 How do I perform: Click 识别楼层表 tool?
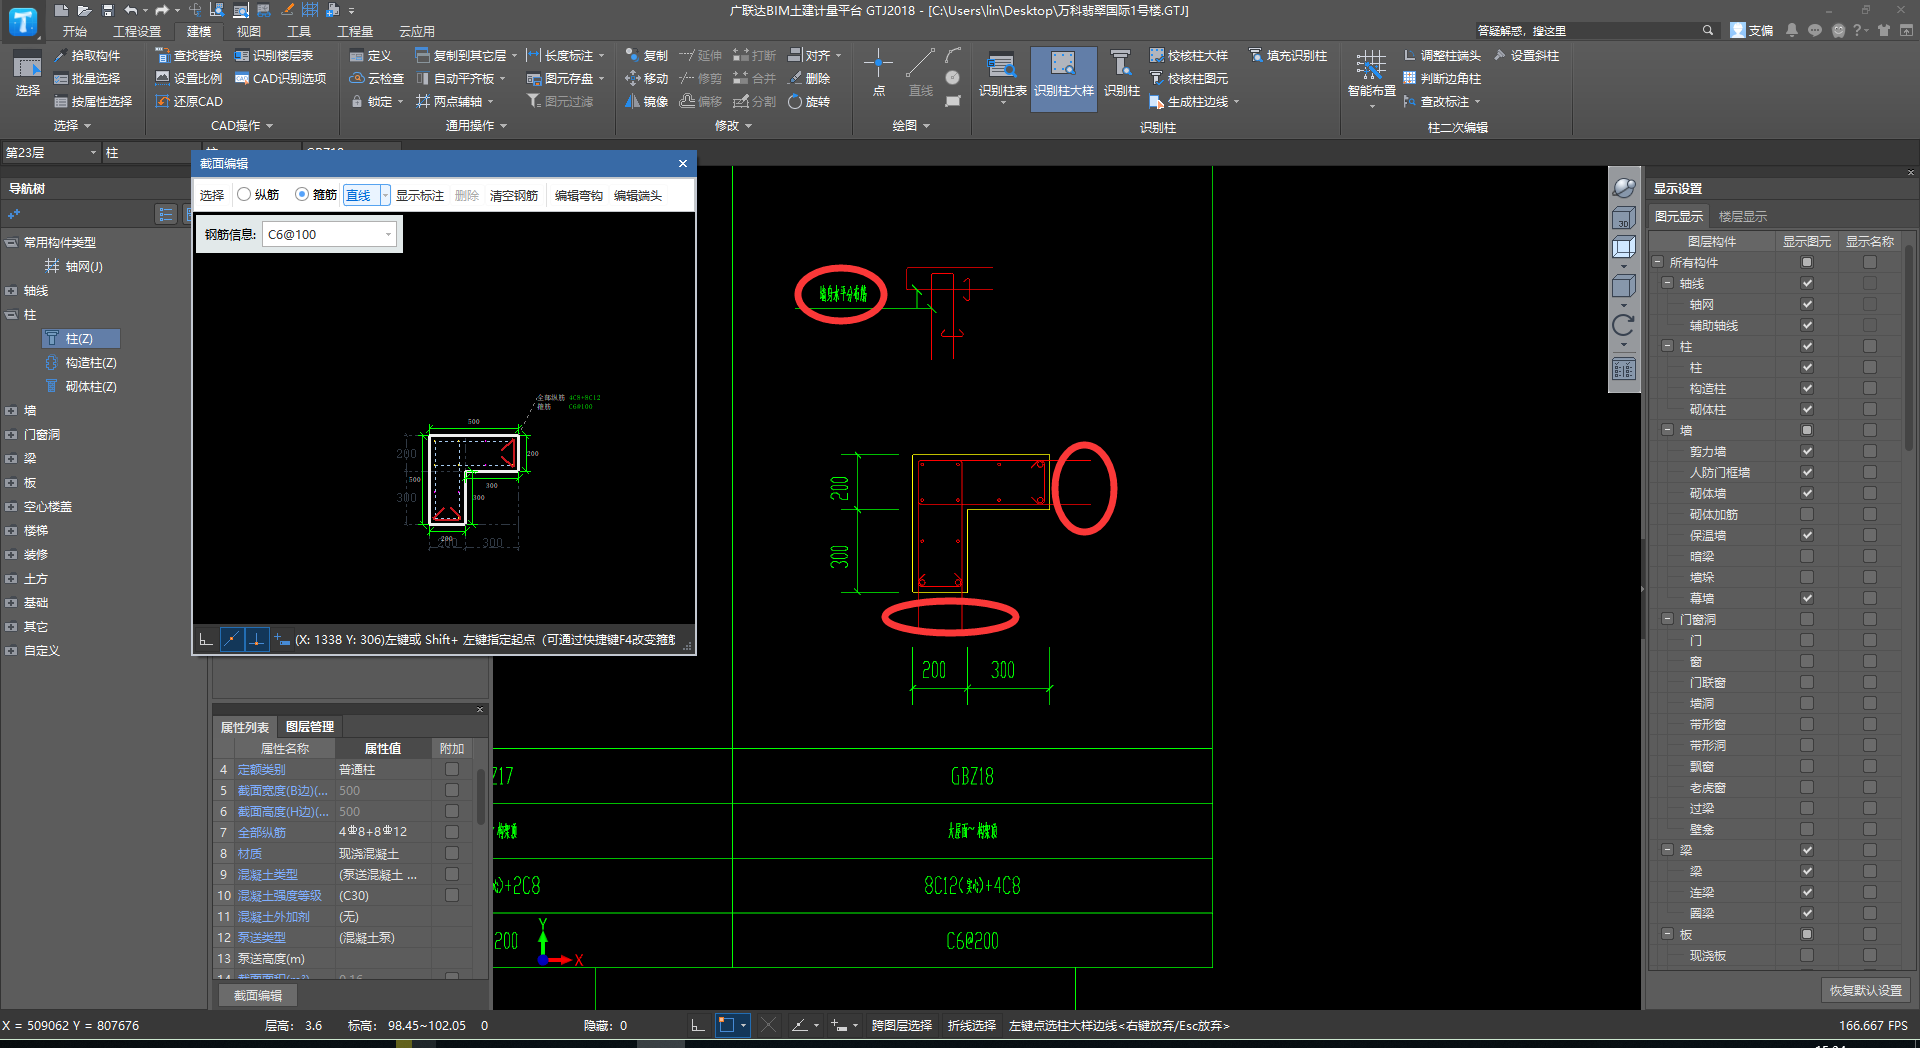click(x=274, y=56)
